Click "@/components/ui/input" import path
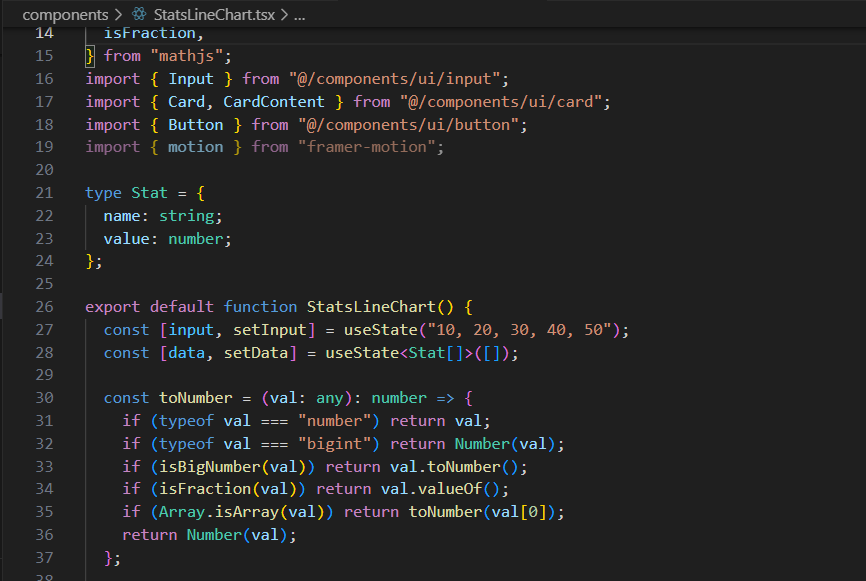866x581 pixels. click(x=394, y=79)
